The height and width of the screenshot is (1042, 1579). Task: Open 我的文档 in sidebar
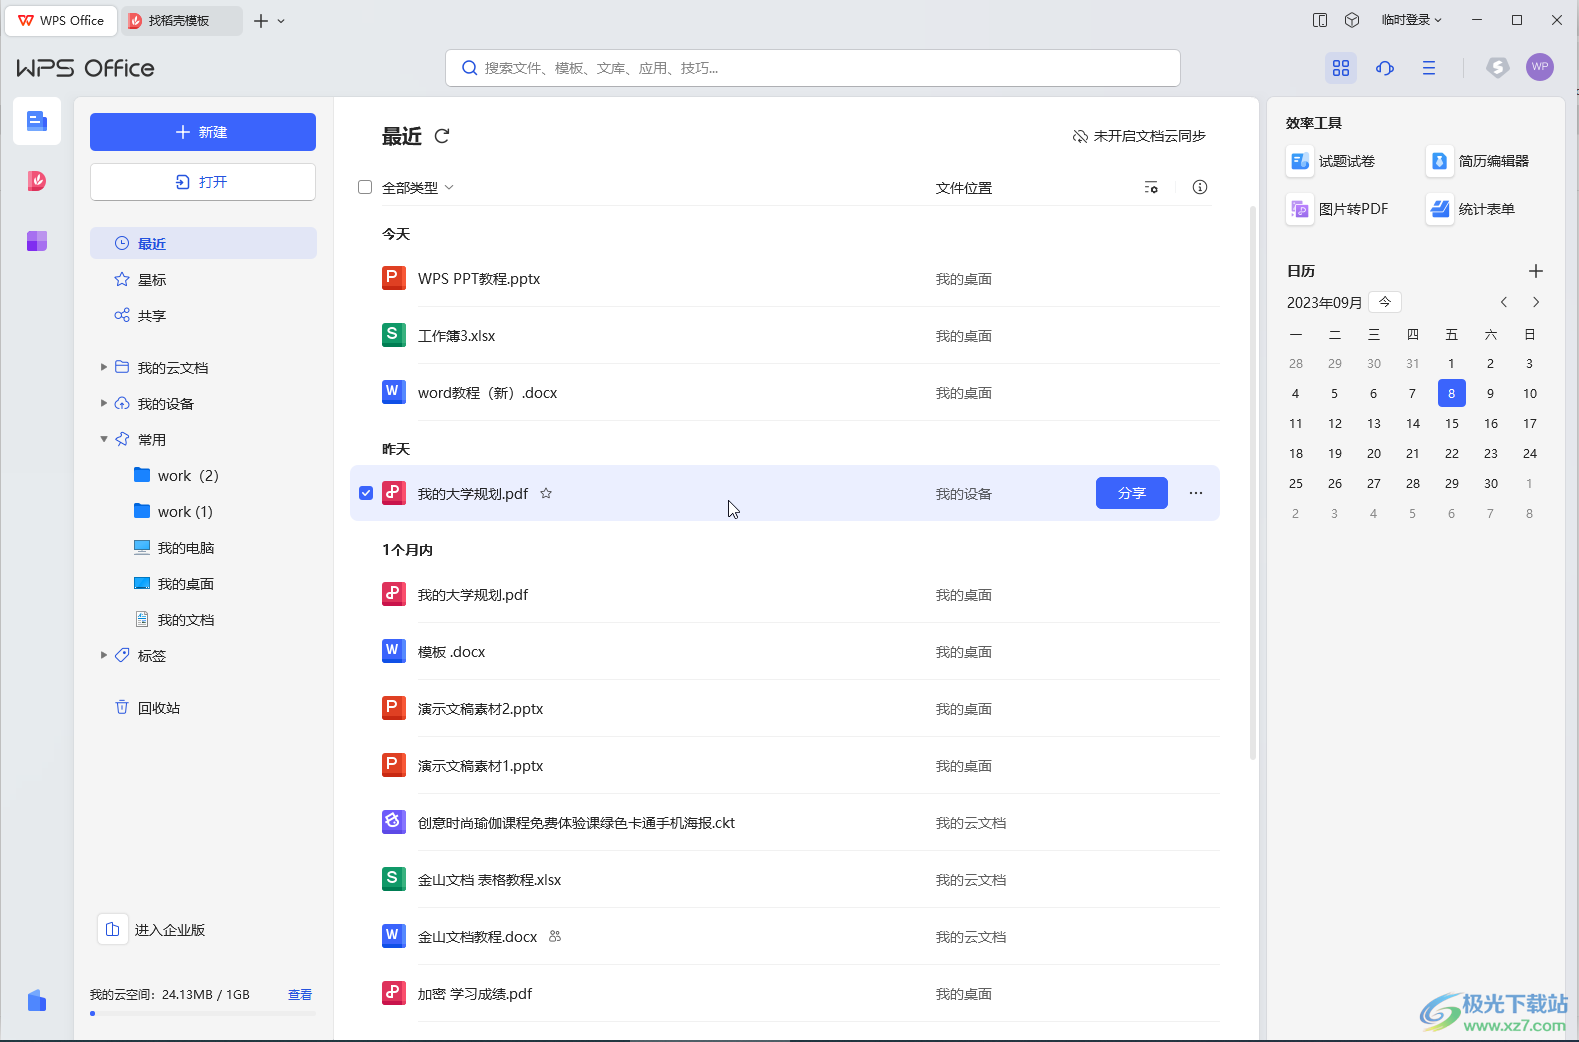(x=203, y=619)
